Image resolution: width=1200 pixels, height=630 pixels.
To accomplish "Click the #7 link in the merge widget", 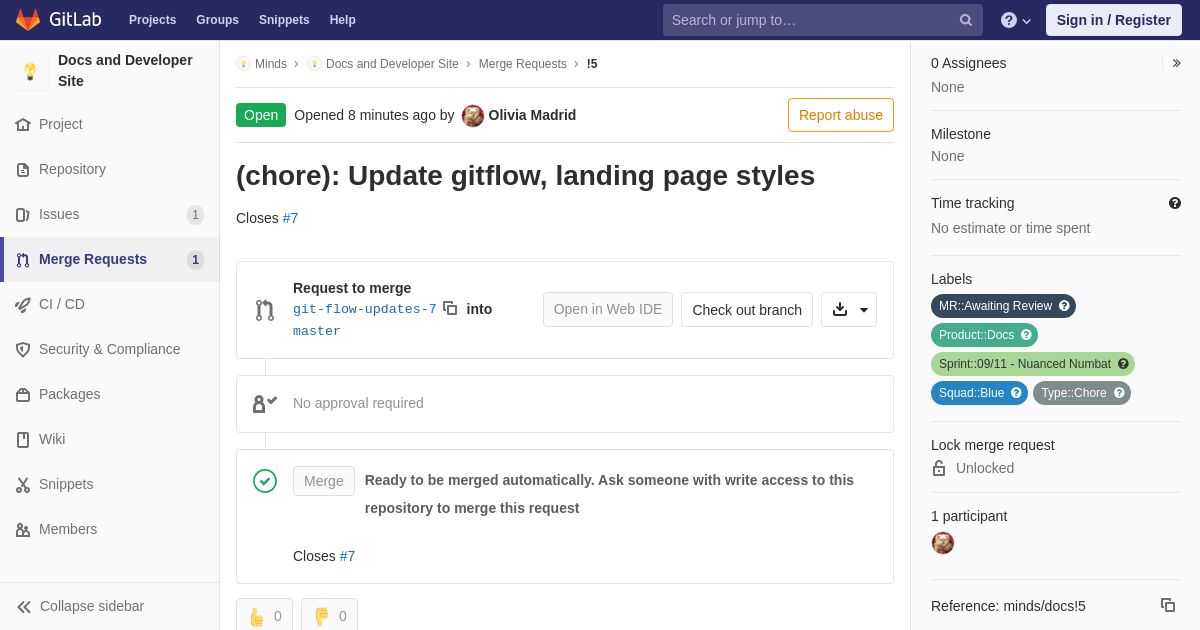I will pos(347,556).
